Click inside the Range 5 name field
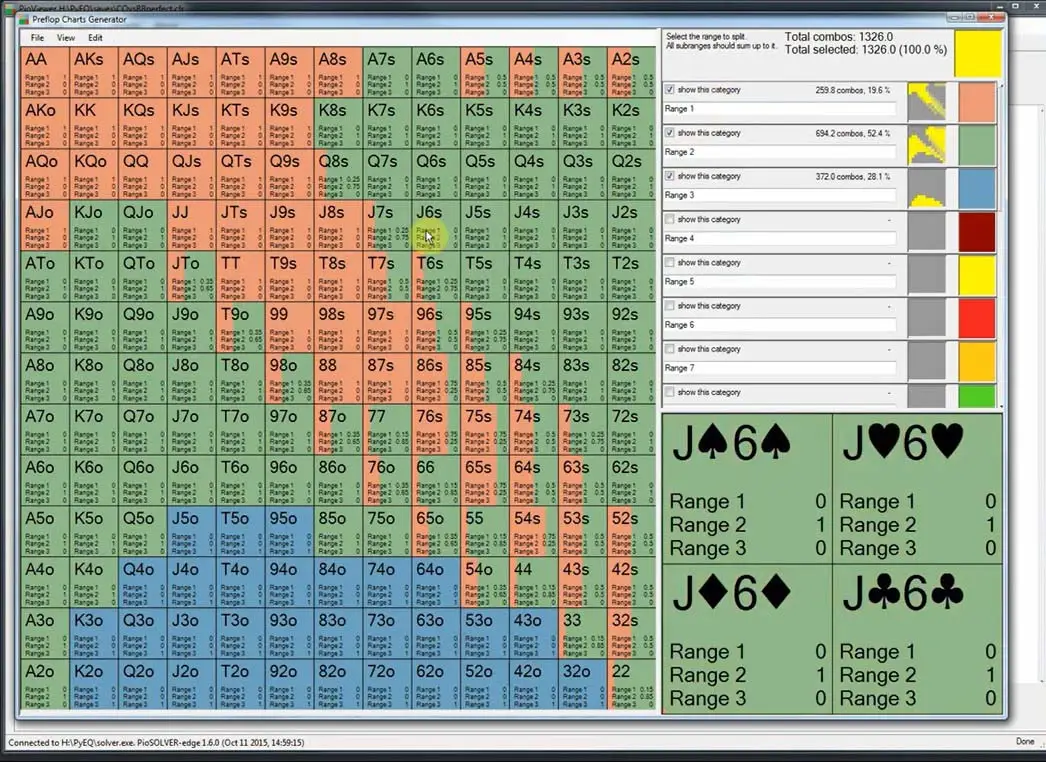Viewport: 1046px width, 762px height. point(780,280)
